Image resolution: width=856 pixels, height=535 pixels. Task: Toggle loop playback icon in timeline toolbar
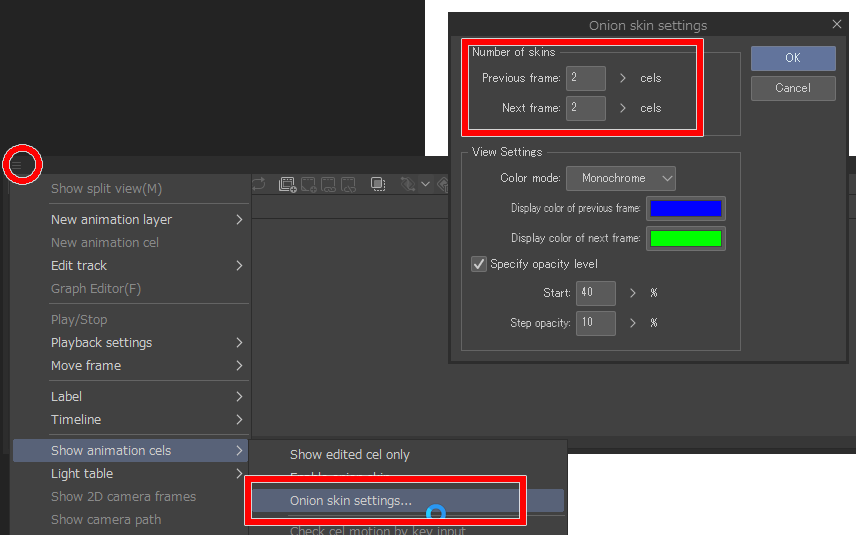pos(259,184)
